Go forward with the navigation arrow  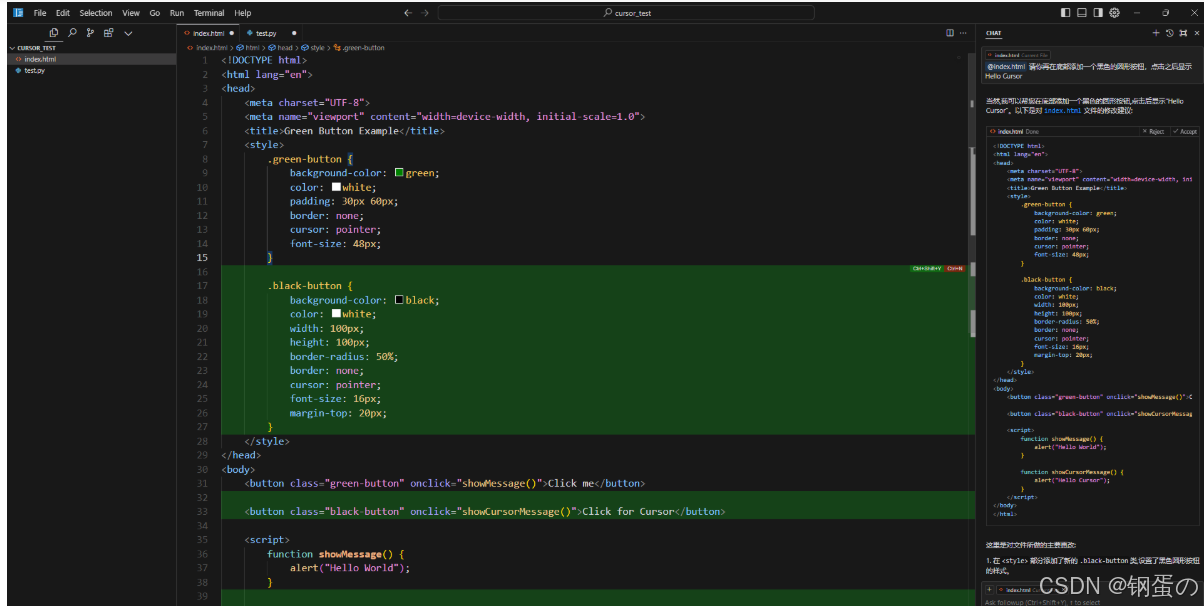[426, 13]
